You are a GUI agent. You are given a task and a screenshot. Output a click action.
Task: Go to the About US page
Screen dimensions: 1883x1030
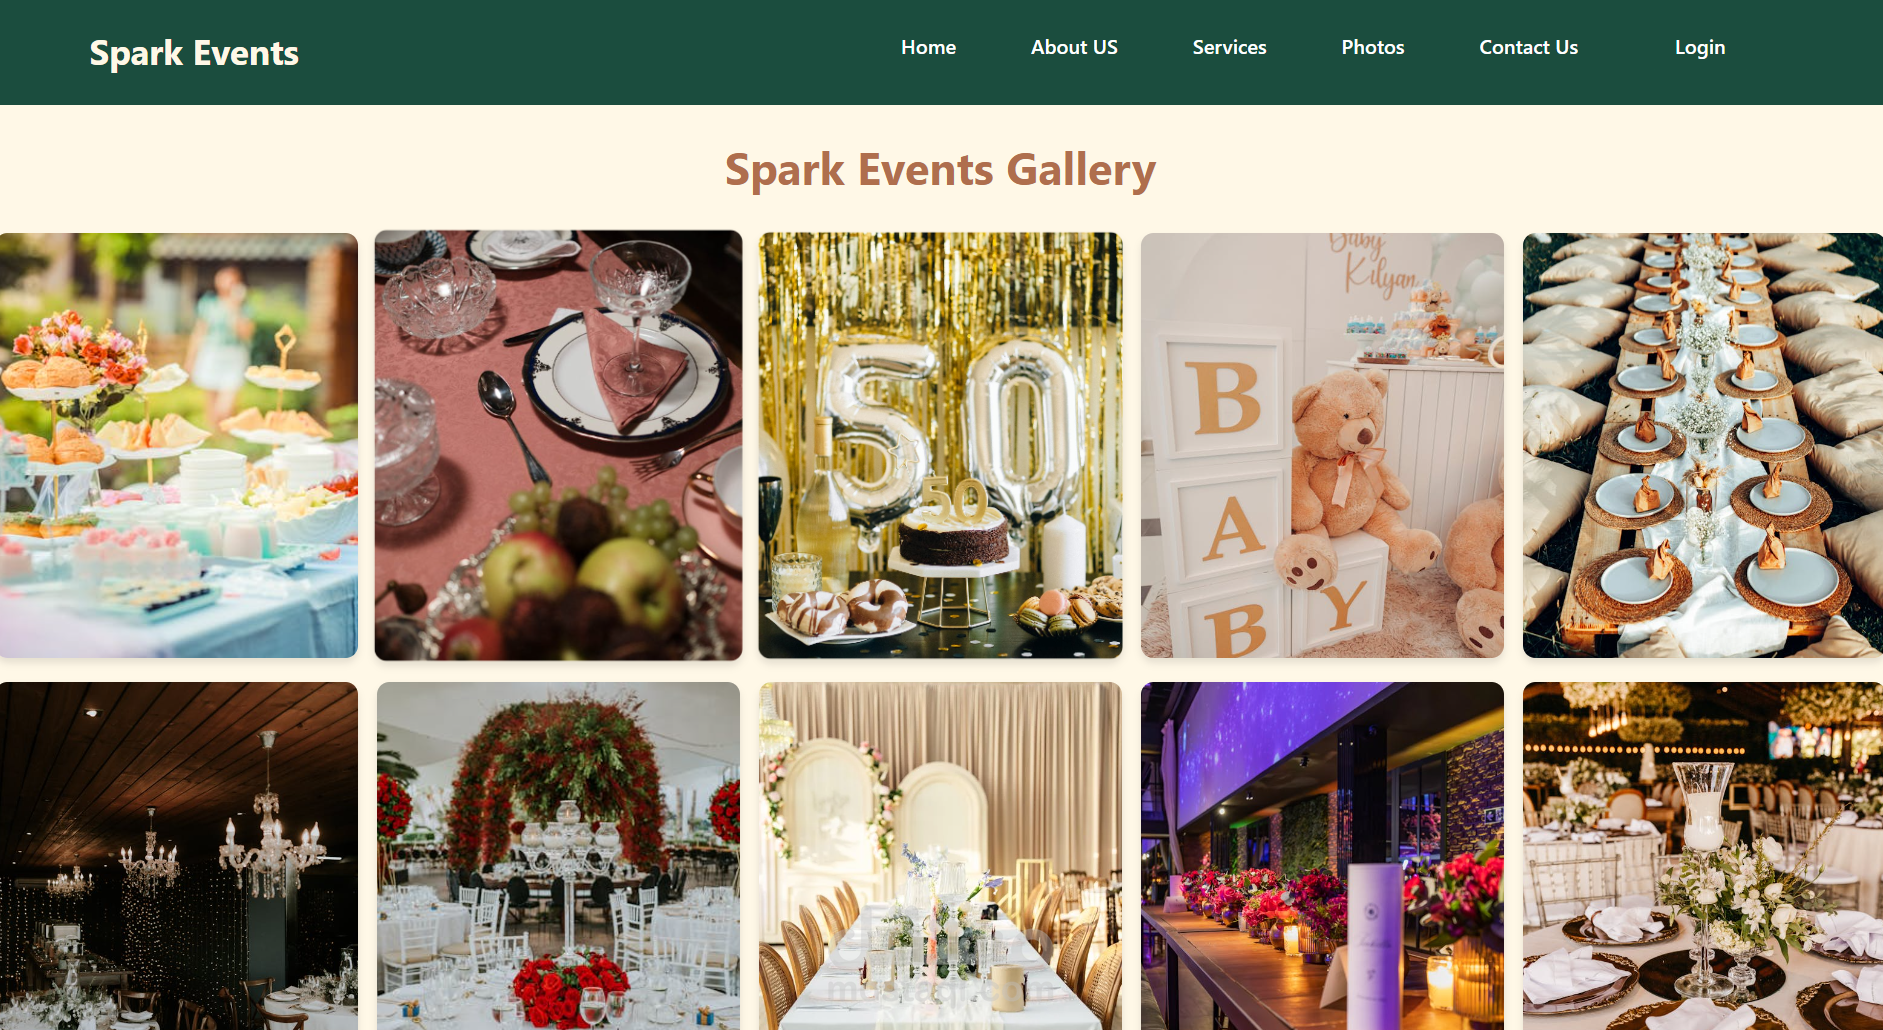click(1074, 47)
